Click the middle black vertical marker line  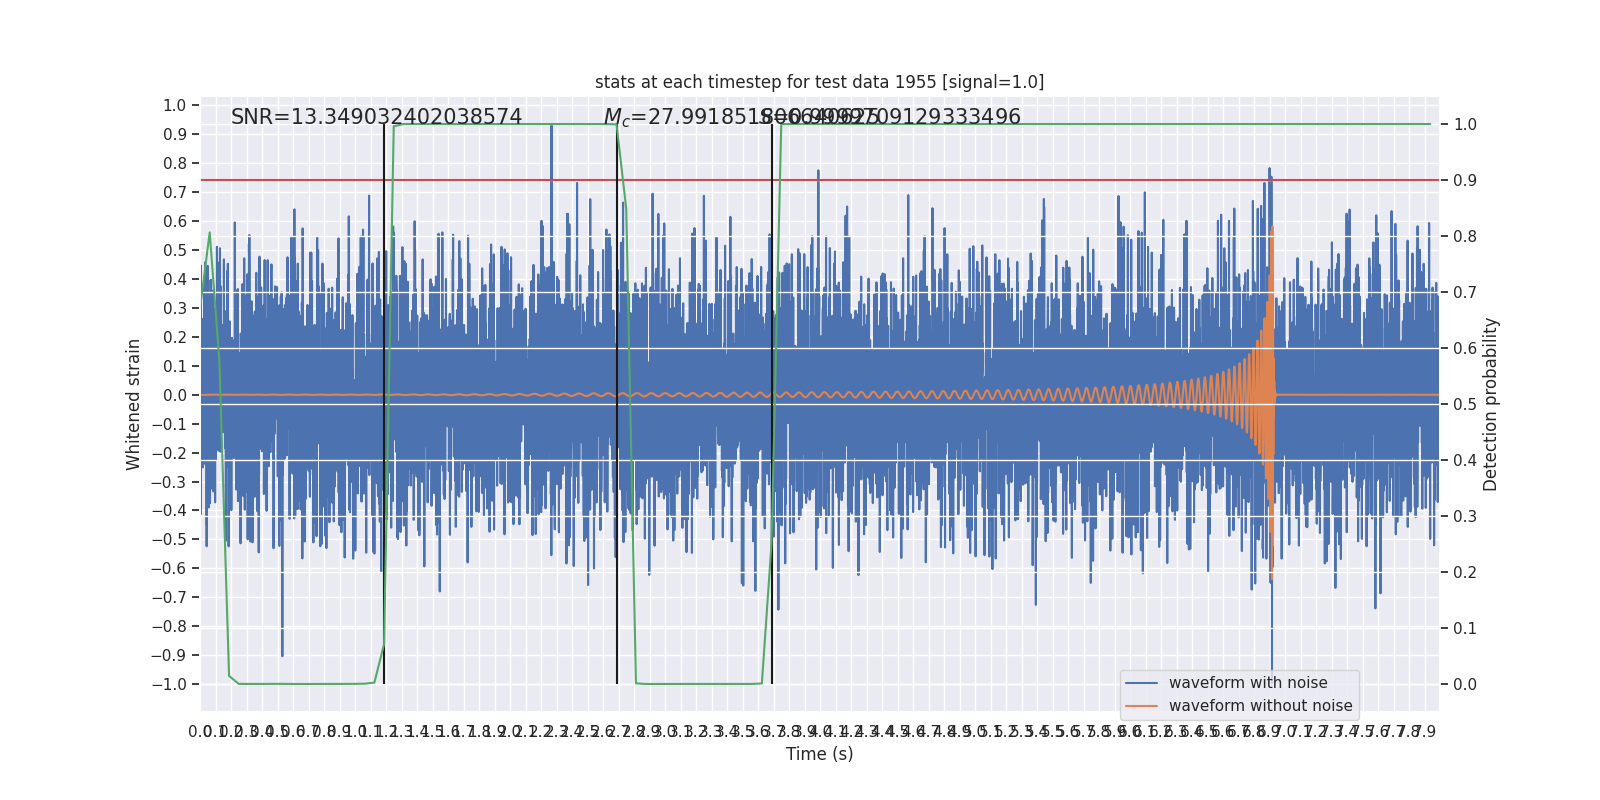(617, 404)
